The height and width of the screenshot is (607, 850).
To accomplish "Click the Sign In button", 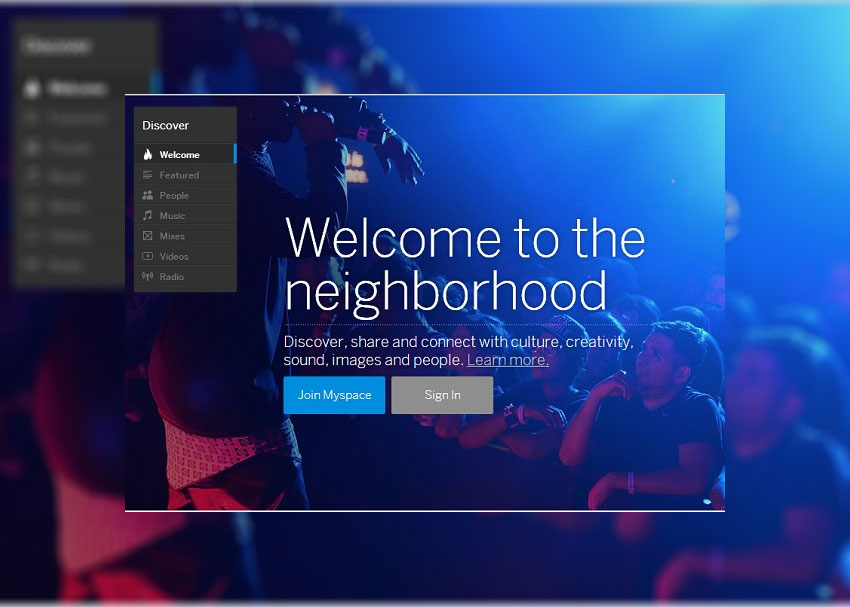I will point(442,395).
